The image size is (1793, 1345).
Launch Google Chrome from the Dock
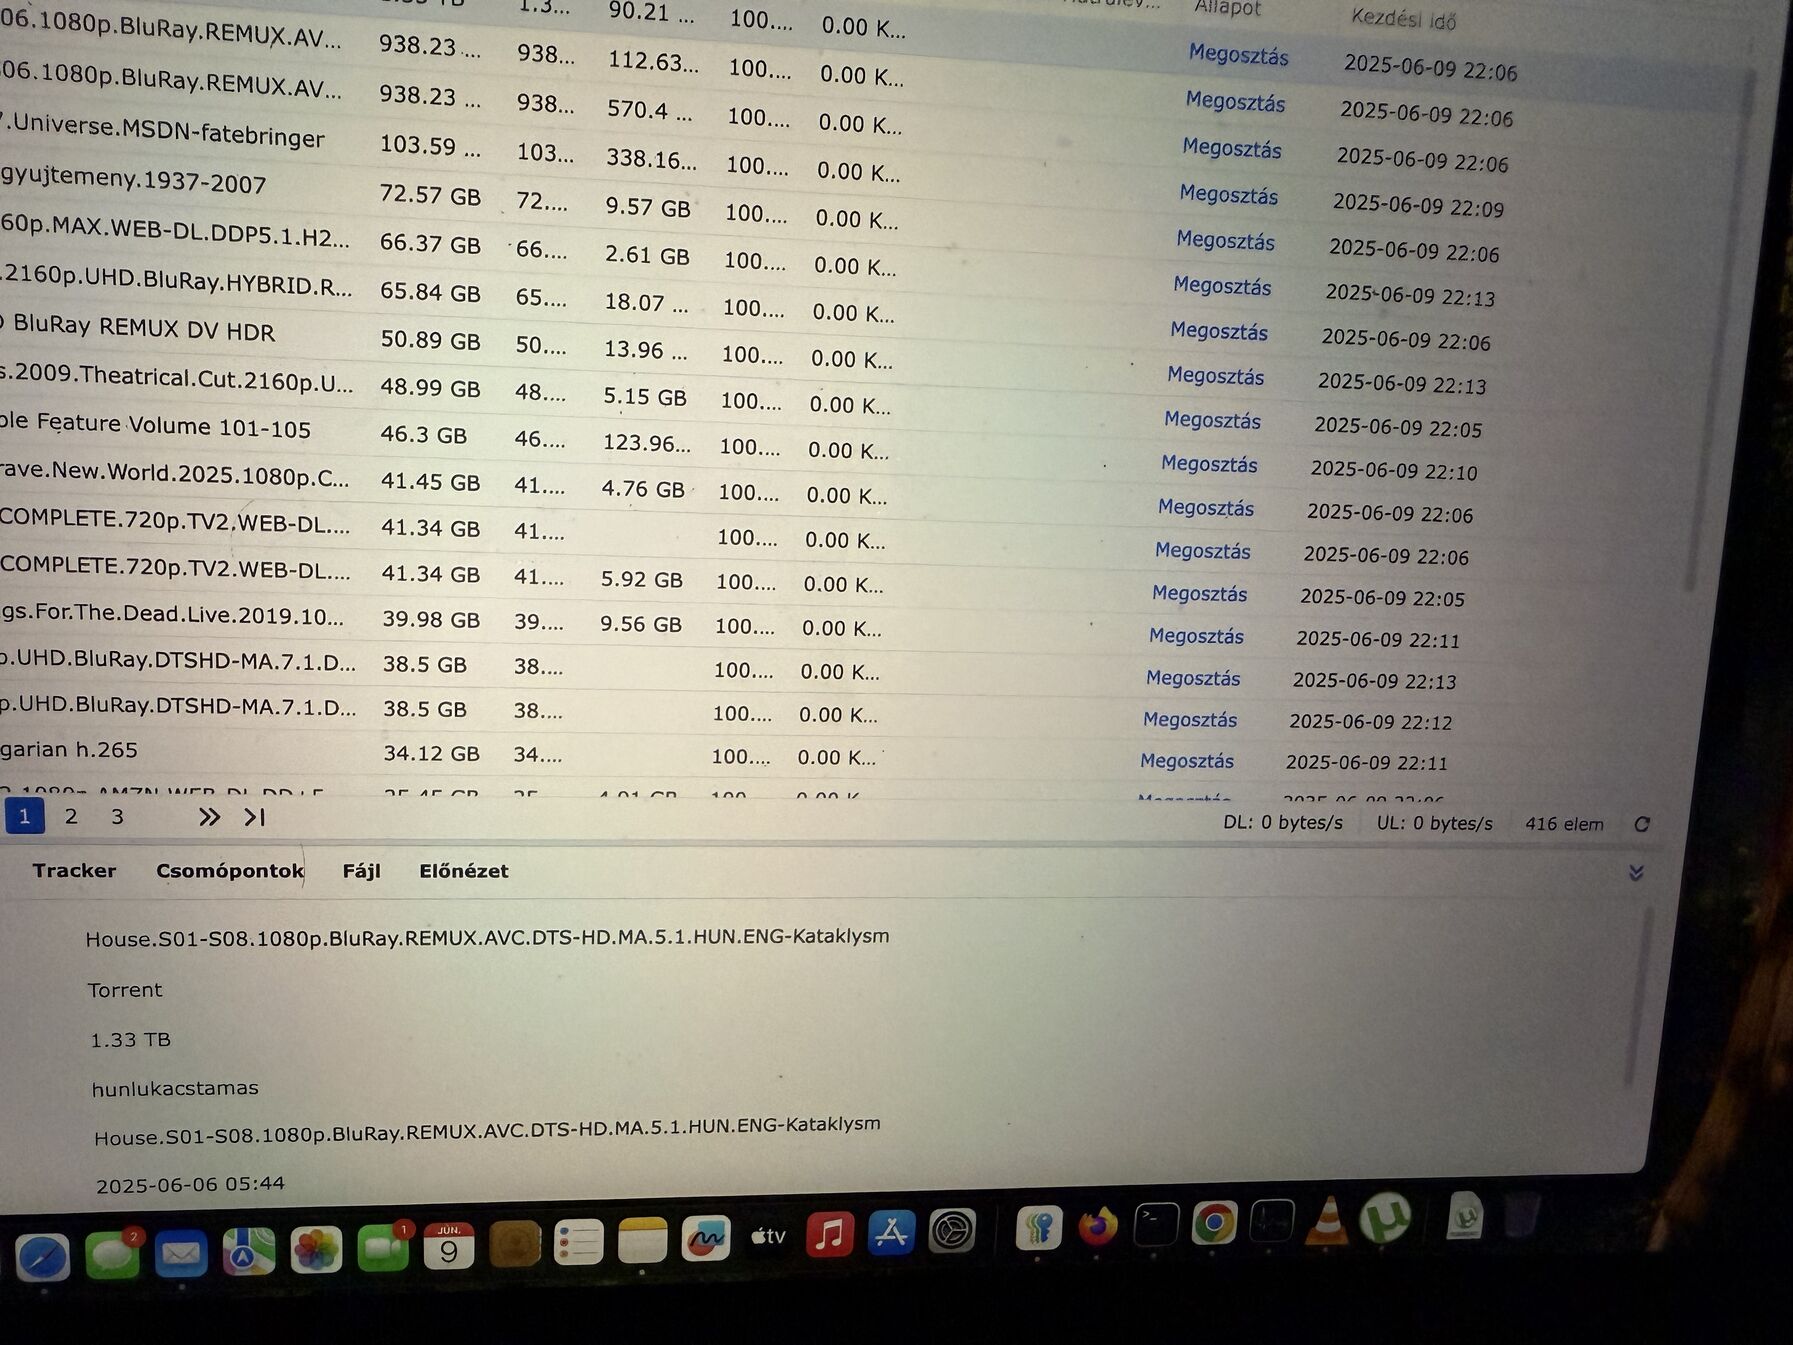1214,1222
